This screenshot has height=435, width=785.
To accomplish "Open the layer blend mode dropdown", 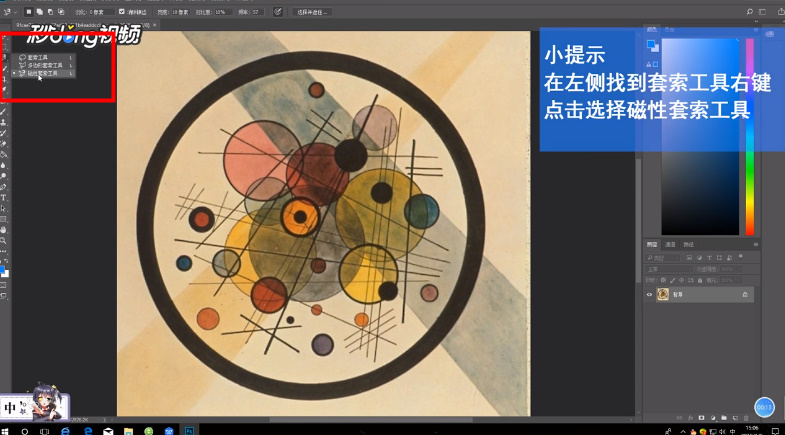I will 669,269.
